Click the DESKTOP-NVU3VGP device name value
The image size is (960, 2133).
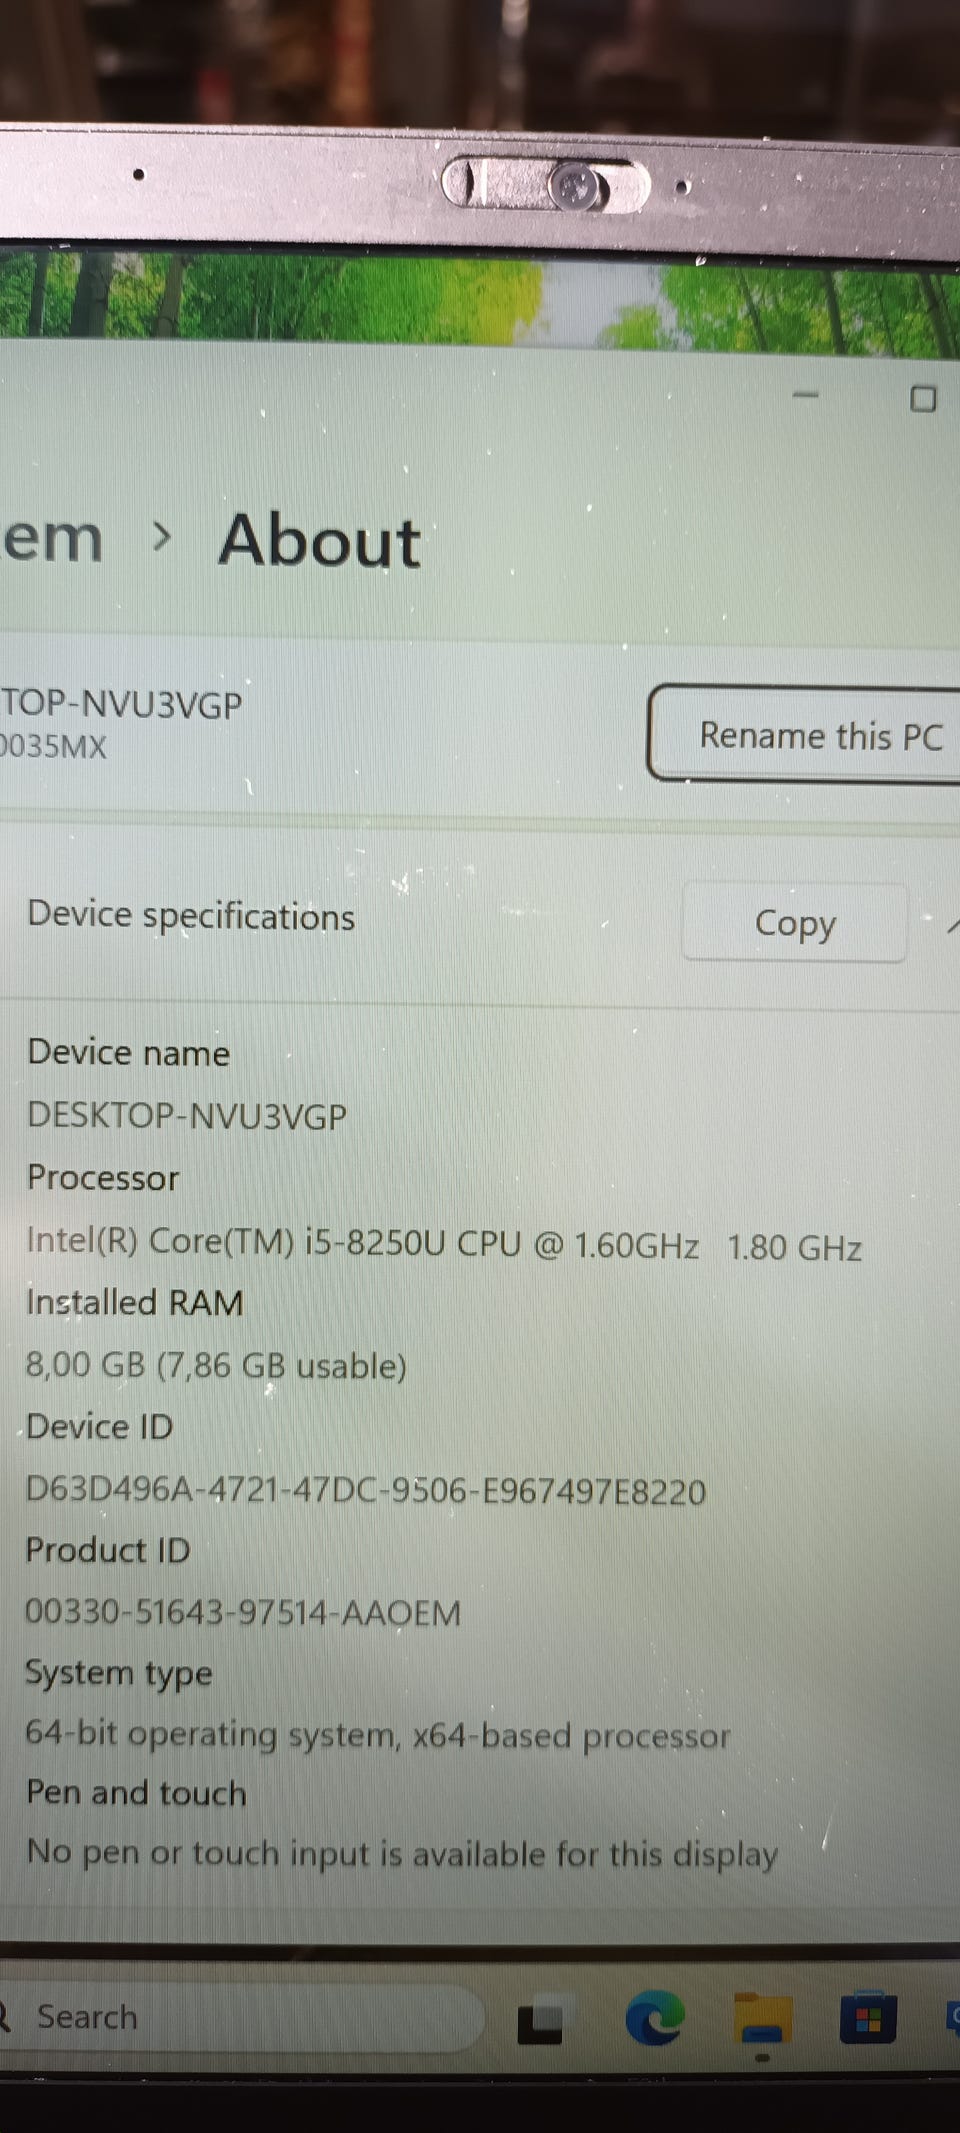[186, 1115]
